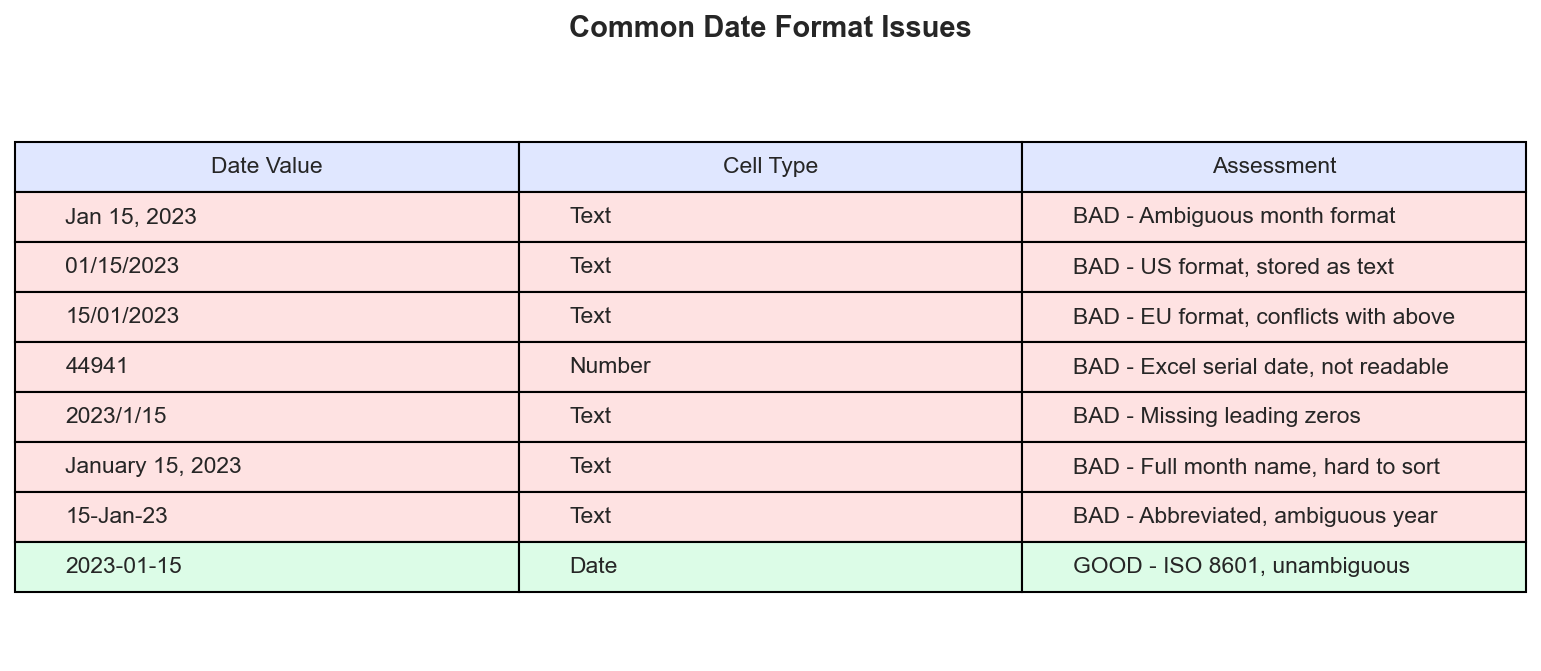Click the Assessment column header
The image size is (1541, 671).
tap(1274, 167)
